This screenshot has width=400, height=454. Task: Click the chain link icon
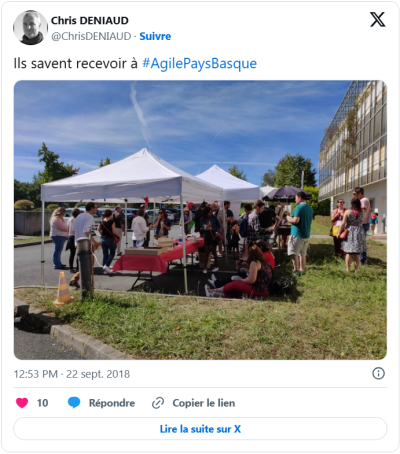(x=158, y=403)
